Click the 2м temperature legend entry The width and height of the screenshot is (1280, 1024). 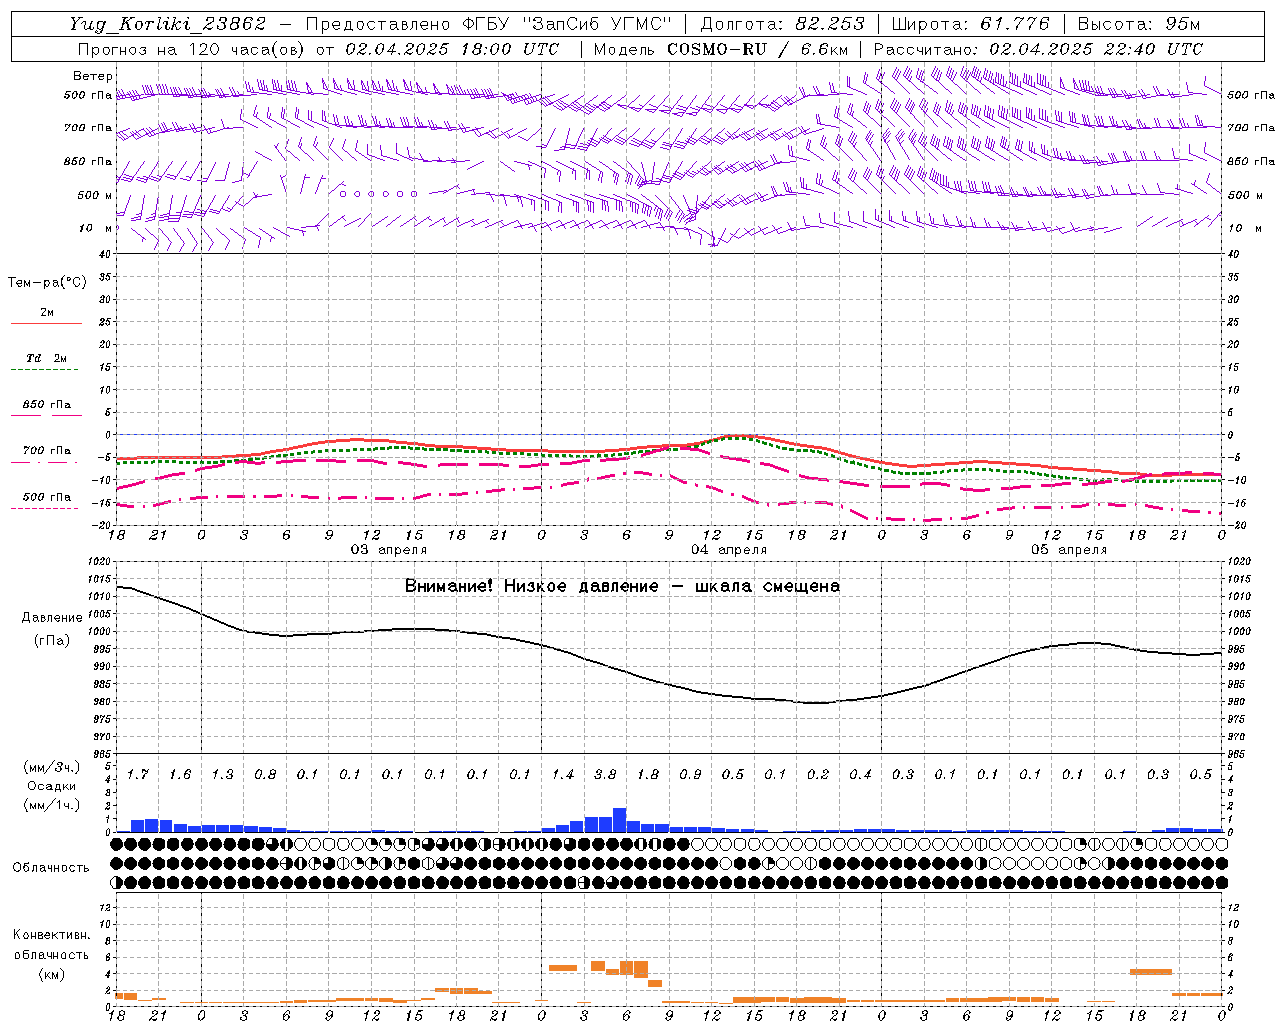tap(47, 312)
